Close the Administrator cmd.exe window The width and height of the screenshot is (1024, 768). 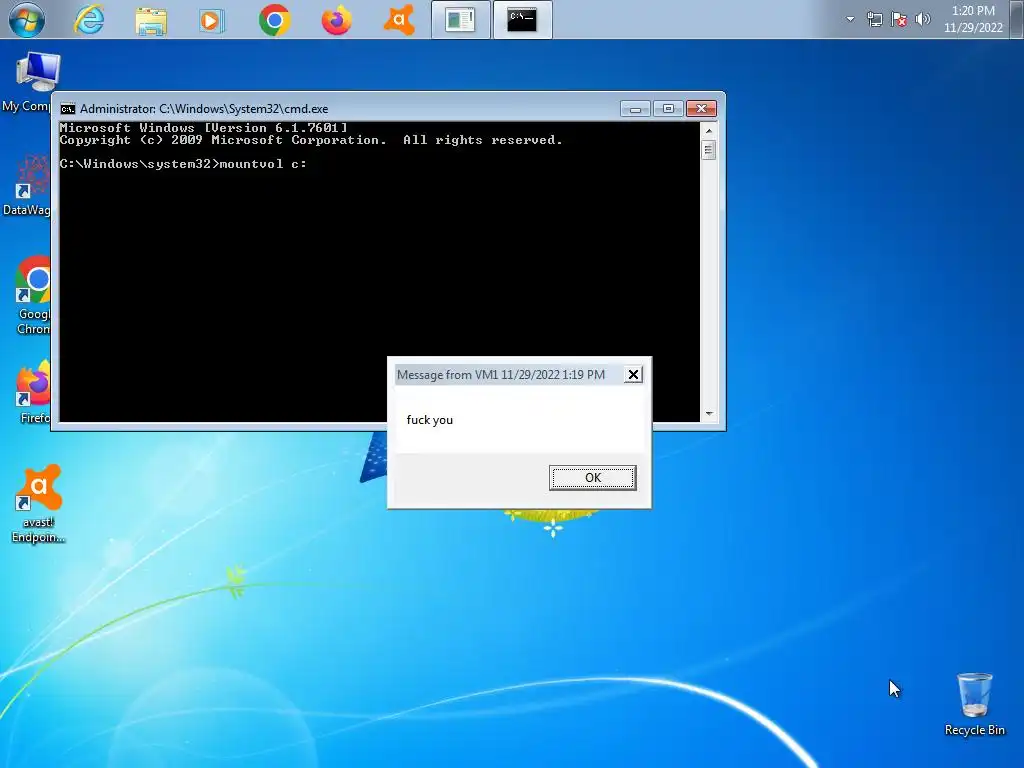[701, 109]
